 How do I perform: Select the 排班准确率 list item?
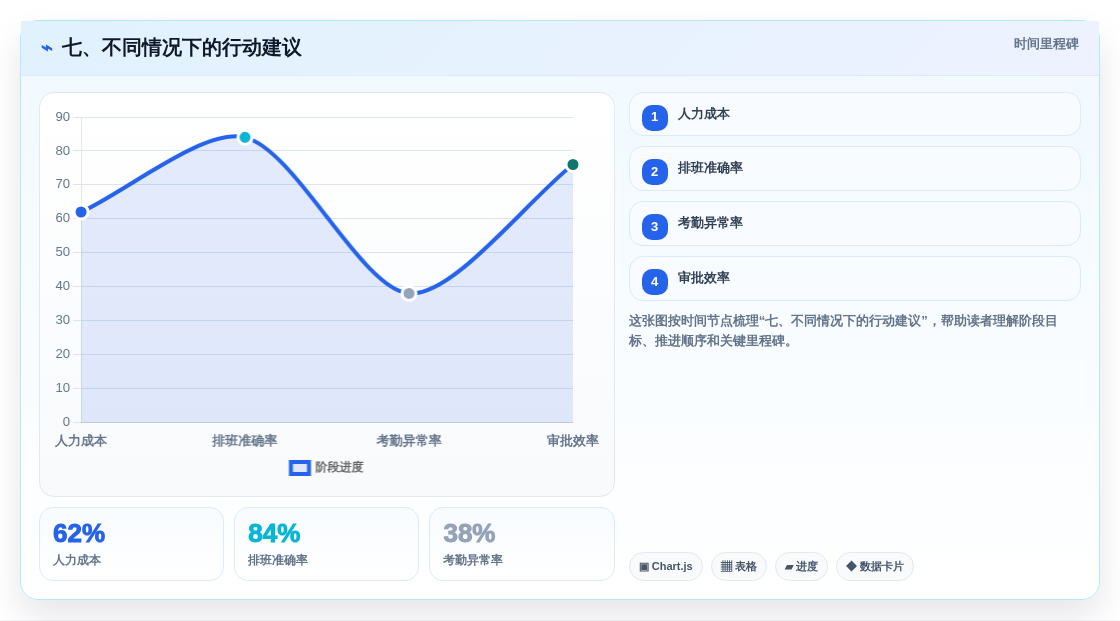click(x=854, y=169)
